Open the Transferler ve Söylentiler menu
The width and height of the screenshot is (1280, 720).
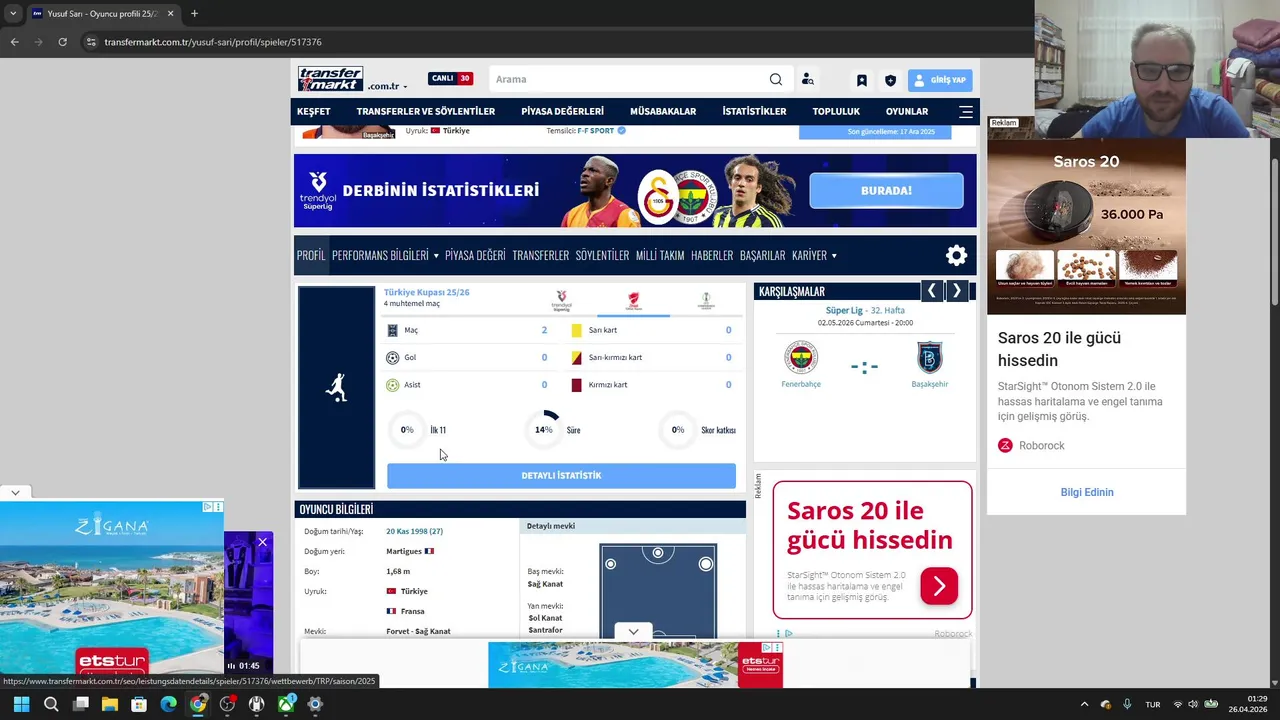tap(426, 111)
